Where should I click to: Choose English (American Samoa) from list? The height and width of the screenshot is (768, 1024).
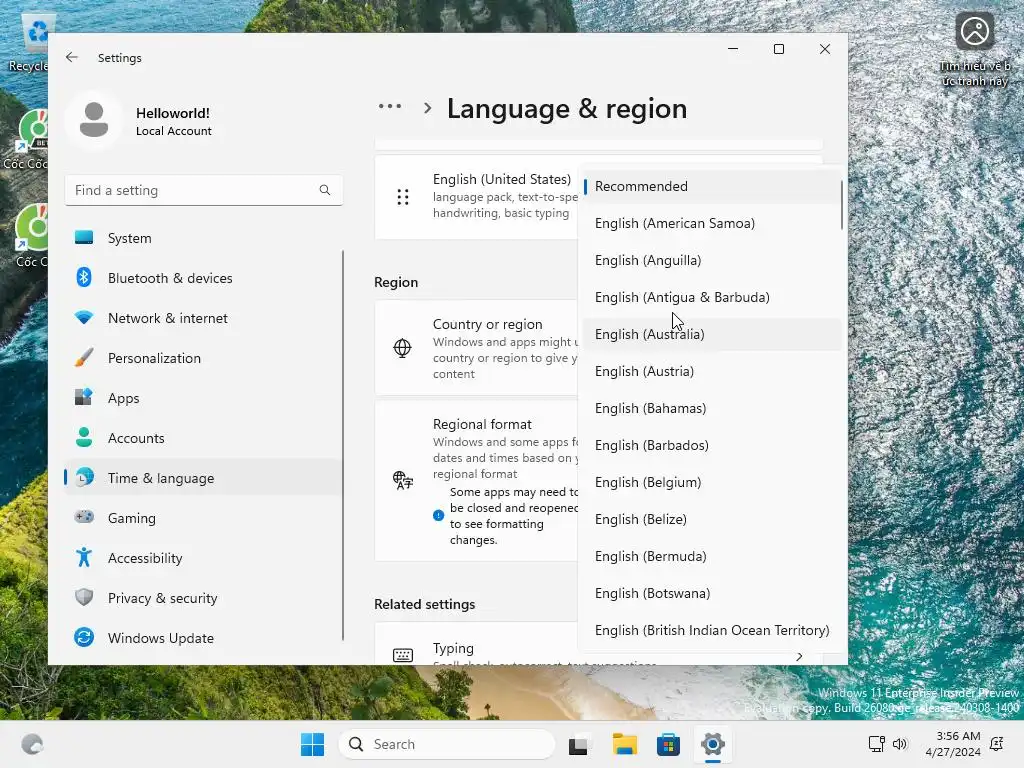[711, 223]
